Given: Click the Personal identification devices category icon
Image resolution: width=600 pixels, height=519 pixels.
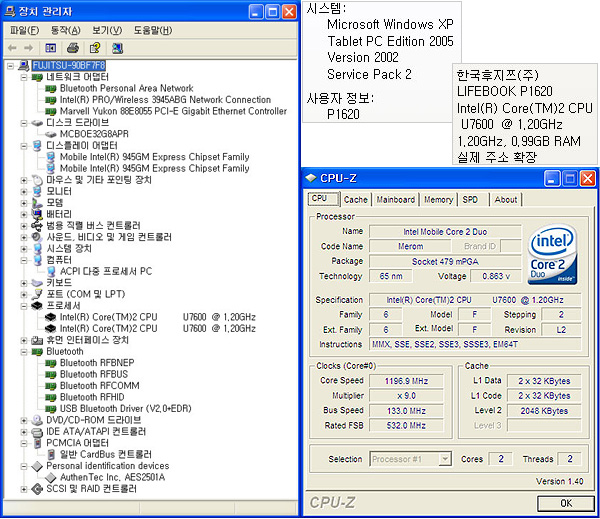Looking at the screenshot, I should click(x=37, y=466).
